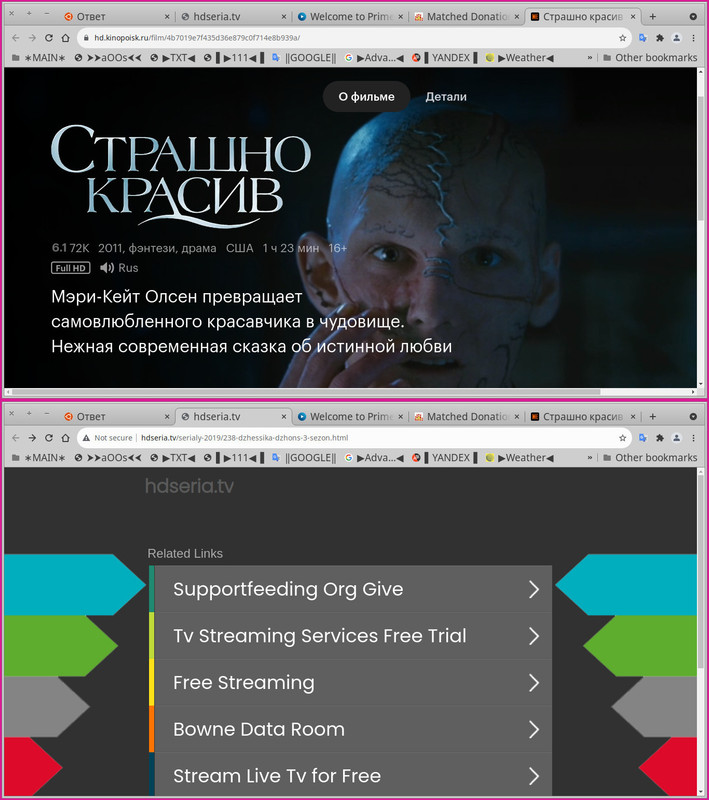Click chevron on Bowne Data Room row
The image size is (709, 800).
[x=534, y=729]
